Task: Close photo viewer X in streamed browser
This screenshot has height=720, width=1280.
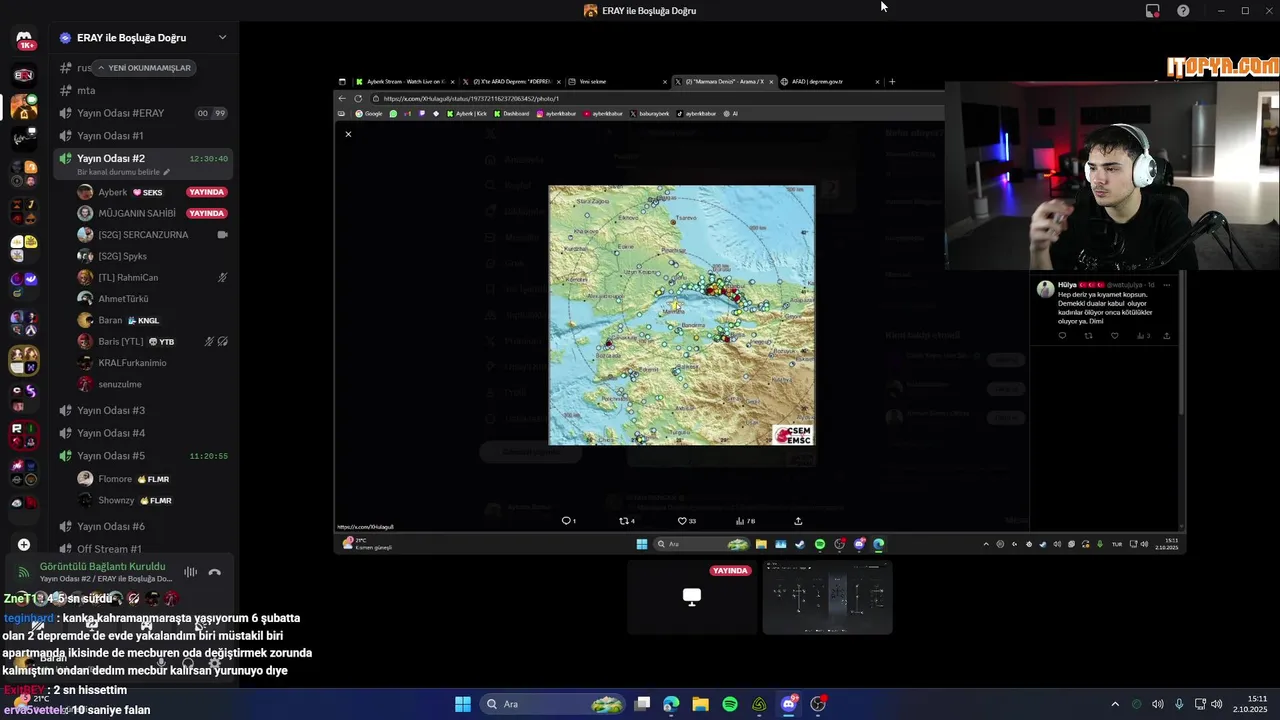Action: [x=348, y=134]
